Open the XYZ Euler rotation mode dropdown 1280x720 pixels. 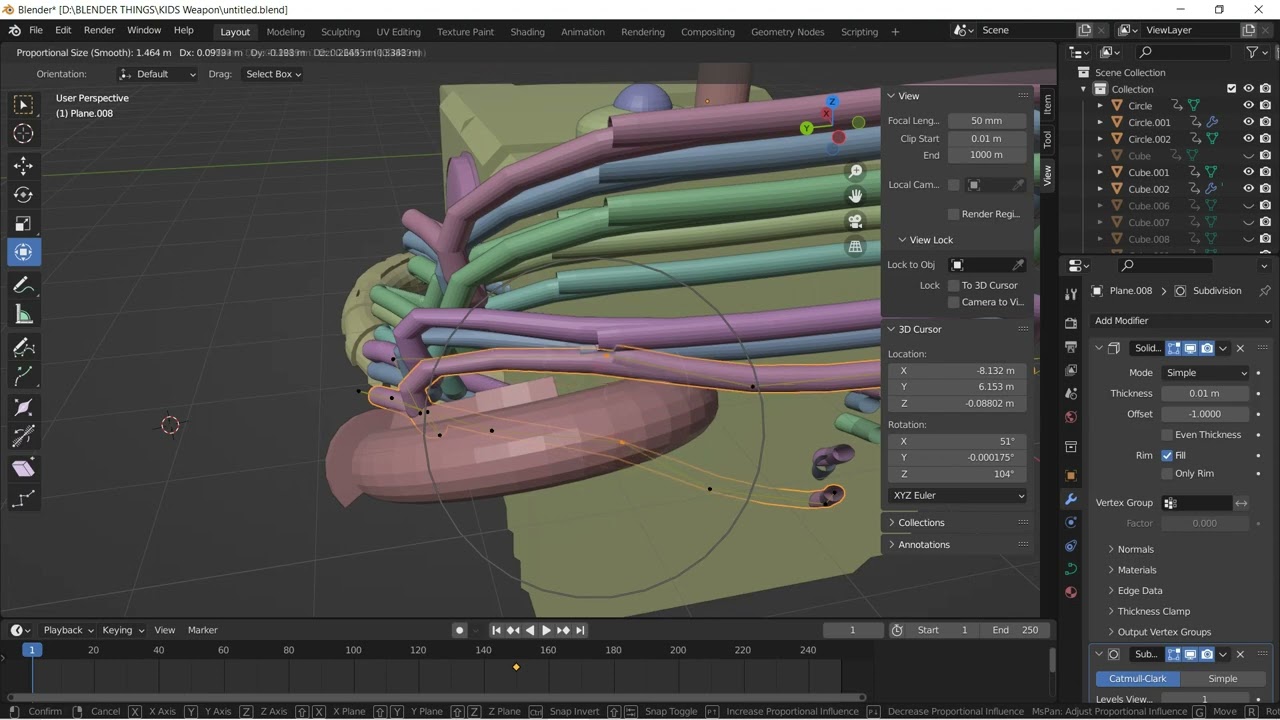click(958, 496)
